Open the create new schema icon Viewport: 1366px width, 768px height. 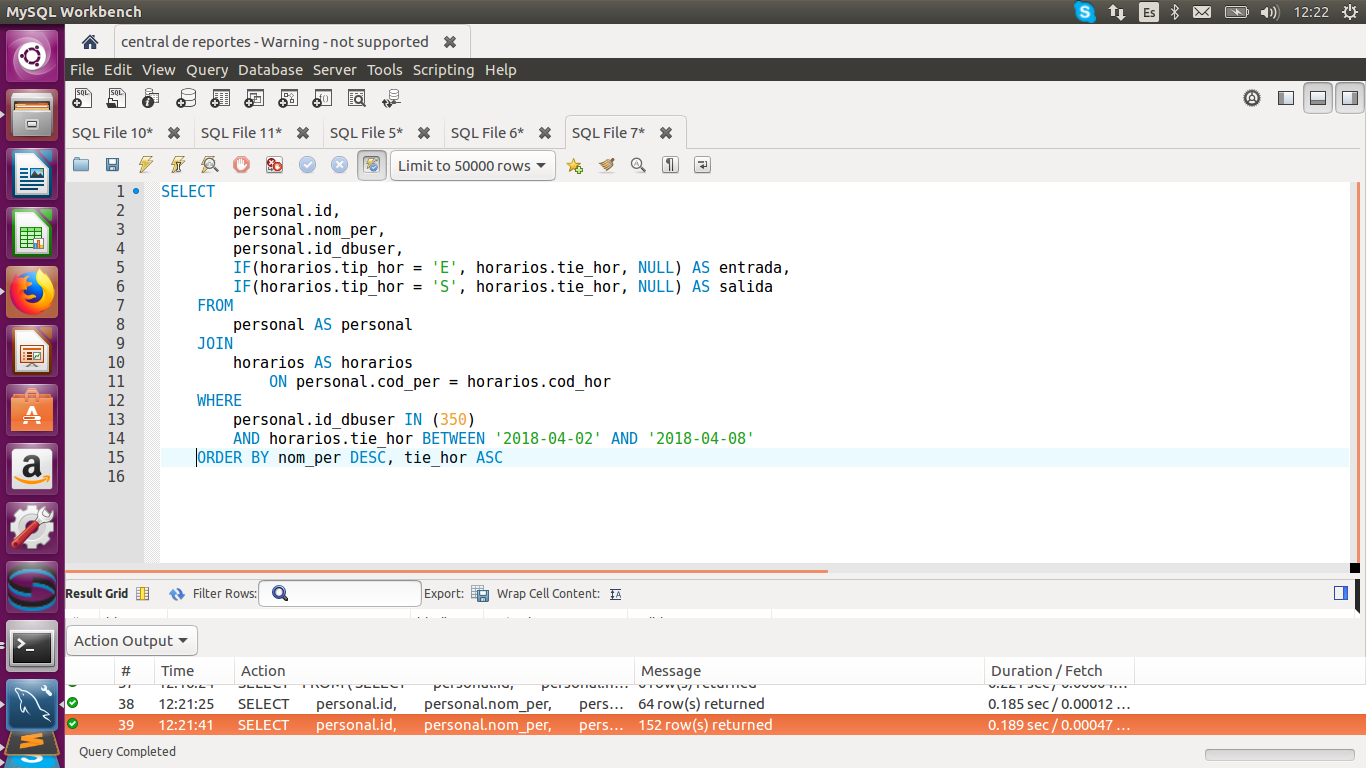pos(186,98)
